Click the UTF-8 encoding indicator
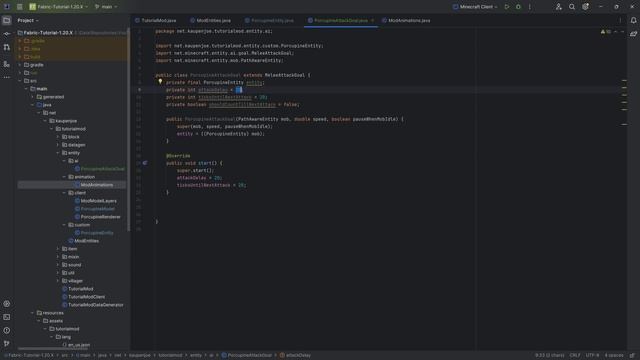The width and height of the screenshot is (640, 360). pos(592,356)
